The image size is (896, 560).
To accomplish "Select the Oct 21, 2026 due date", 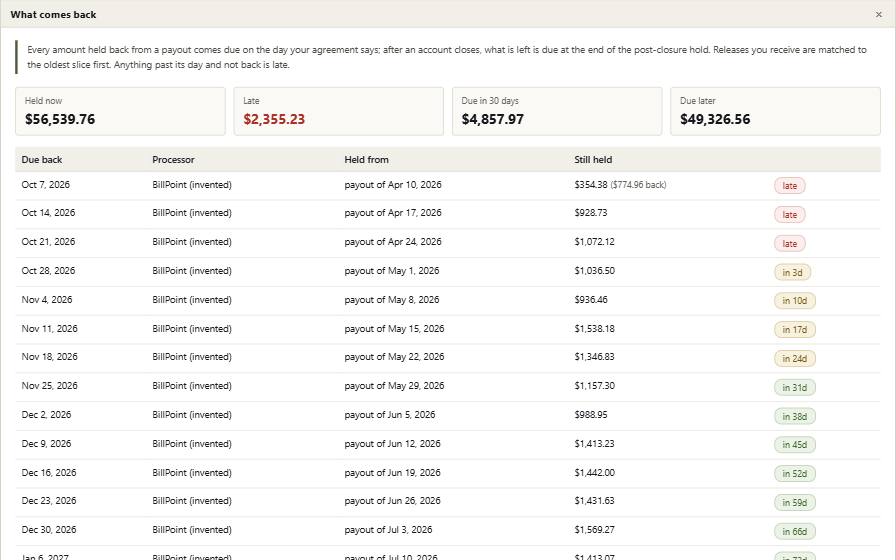I will [48, 242].
